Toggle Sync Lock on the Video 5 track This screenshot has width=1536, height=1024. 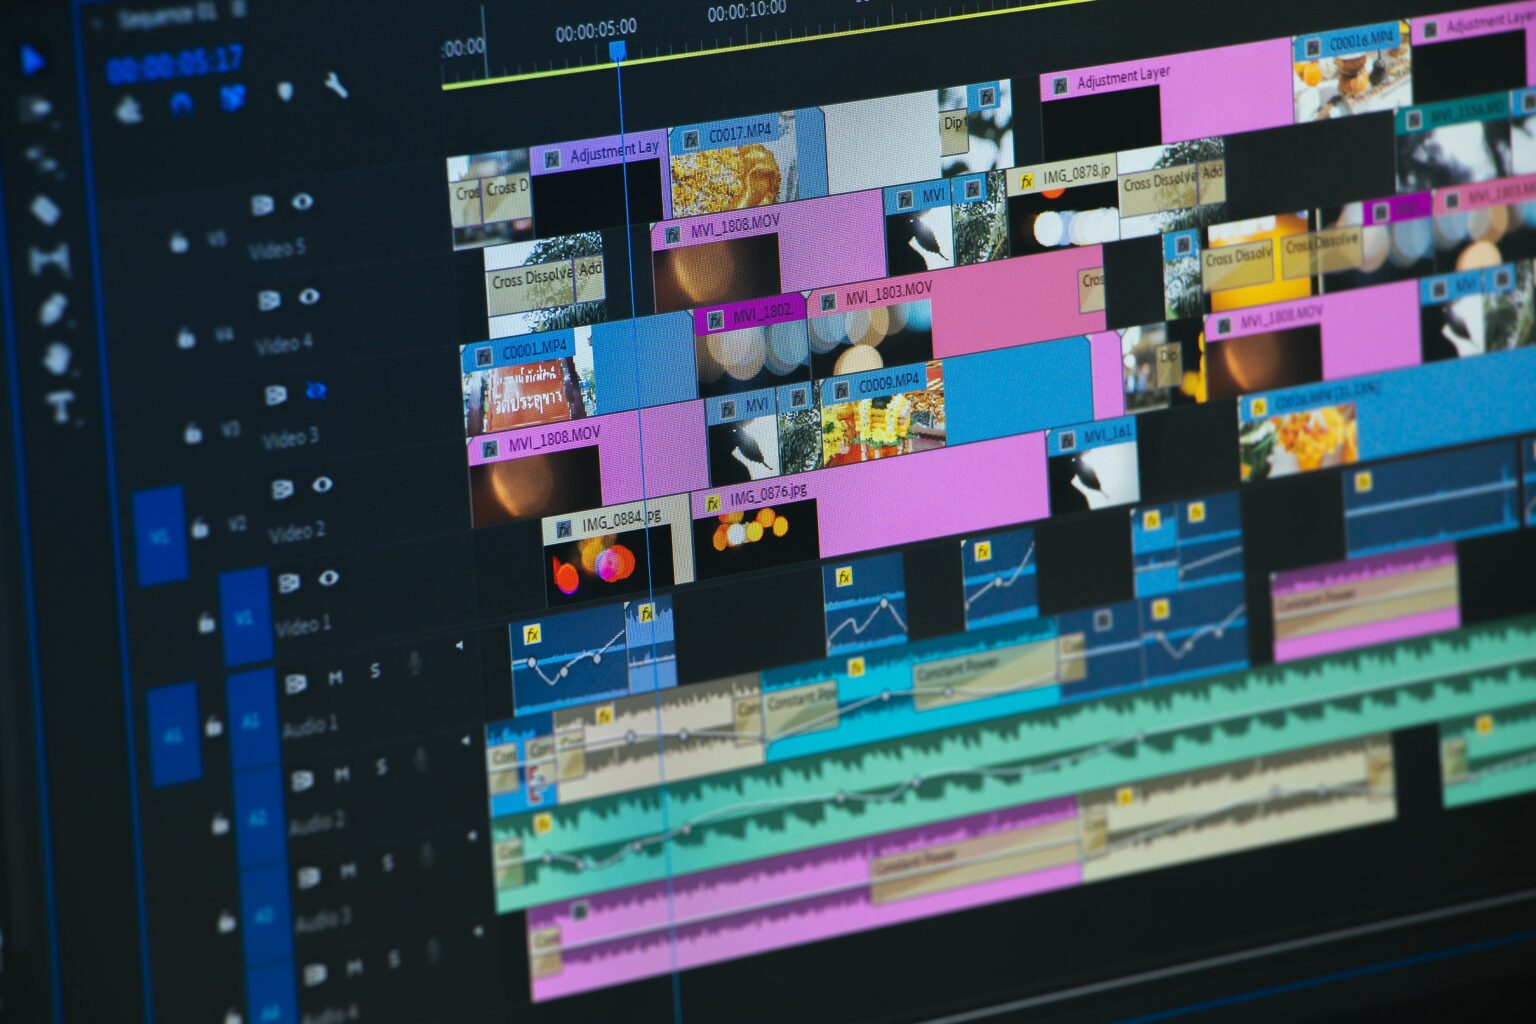coord(263,203)
